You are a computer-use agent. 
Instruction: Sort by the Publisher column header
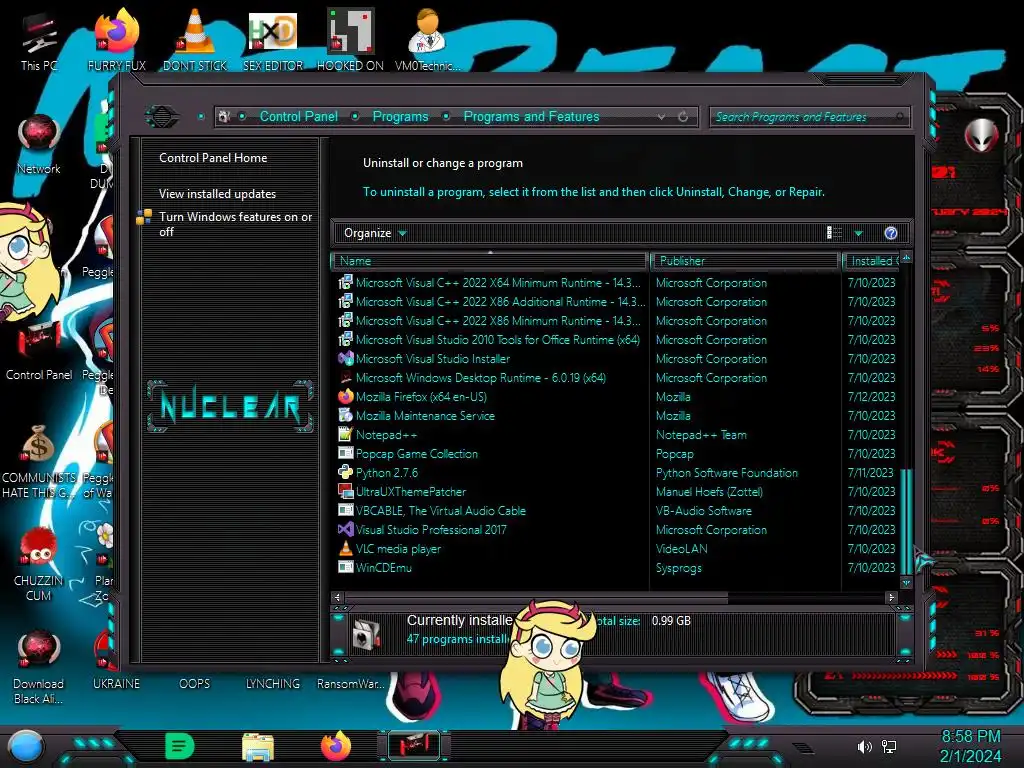744,261
